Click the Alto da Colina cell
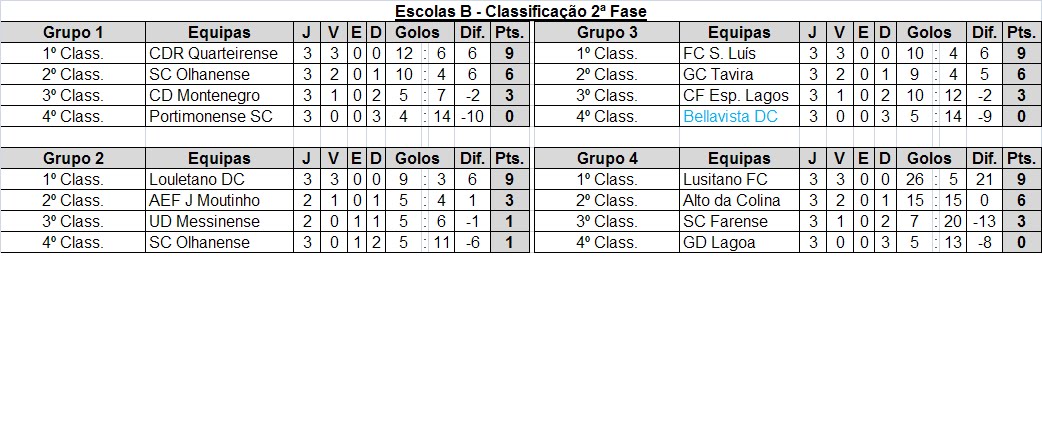Viewport: 1042px width, 432px height. [x=739, y=201]
